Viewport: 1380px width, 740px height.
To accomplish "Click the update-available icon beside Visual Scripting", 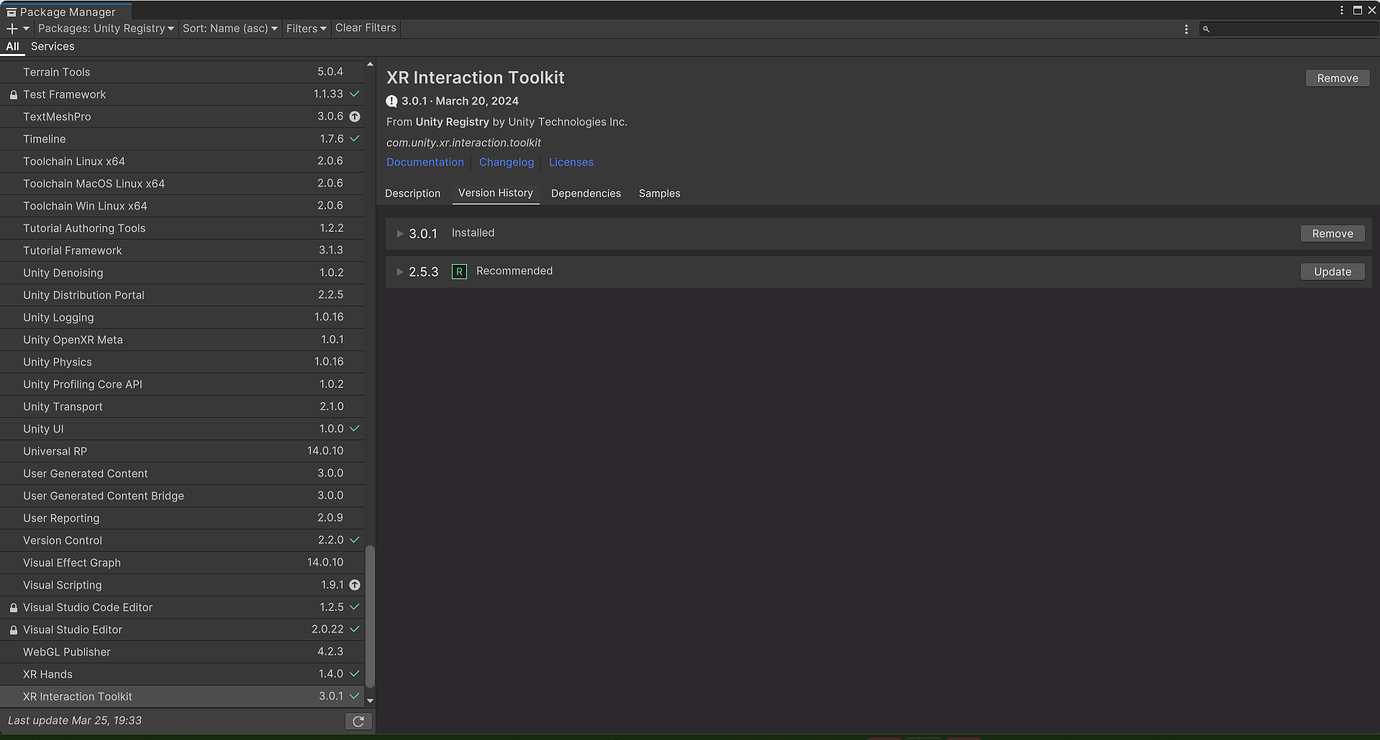I will 354,584.
